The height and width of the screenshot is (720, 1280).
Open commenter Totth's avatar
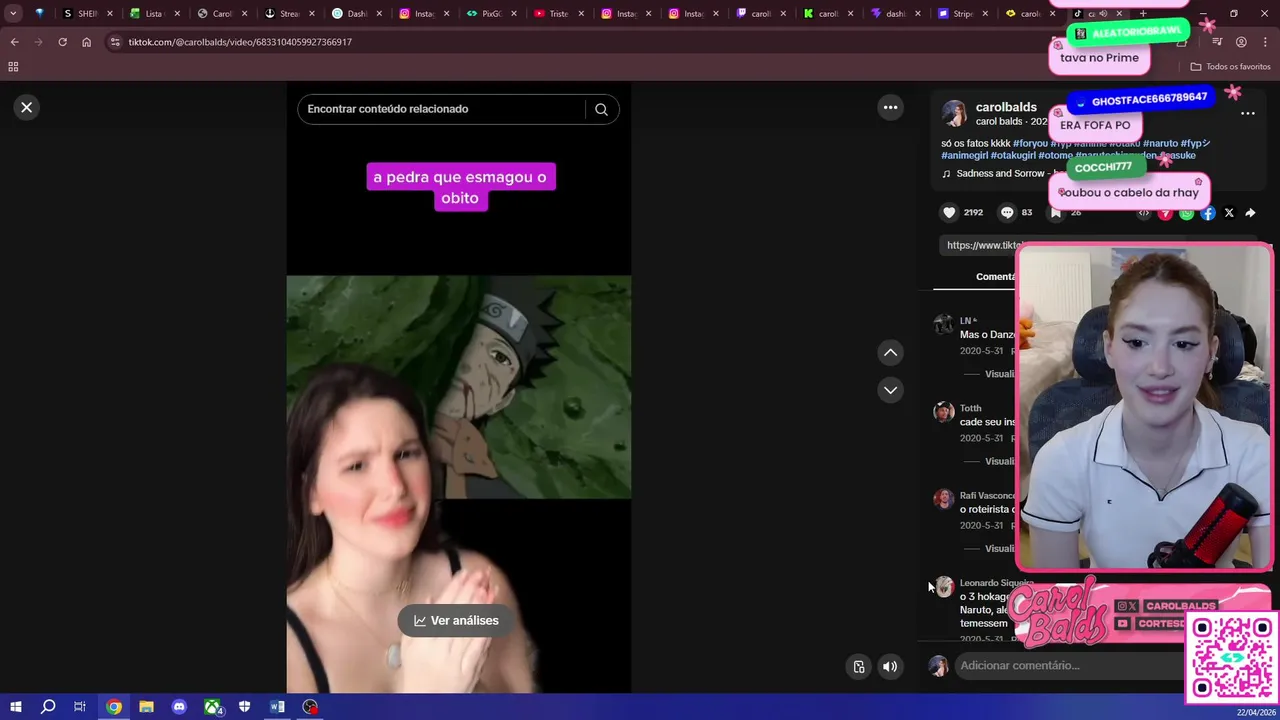pos(943,412)
